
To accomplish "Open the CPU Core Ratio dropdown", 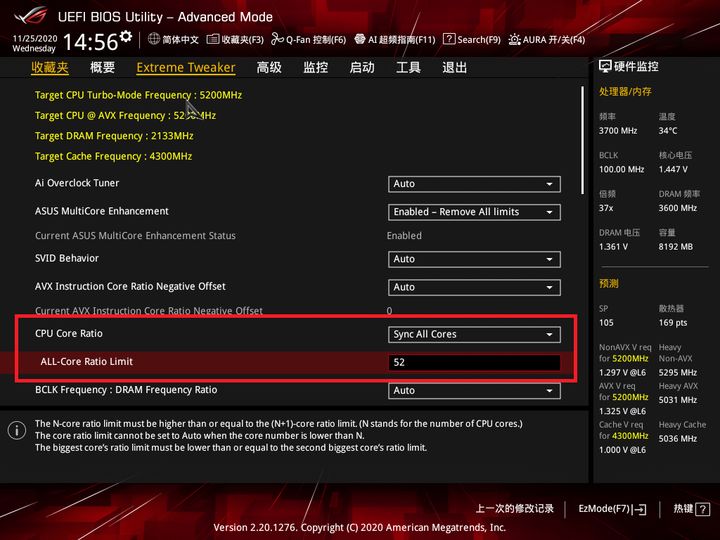I will coord(474,334).
